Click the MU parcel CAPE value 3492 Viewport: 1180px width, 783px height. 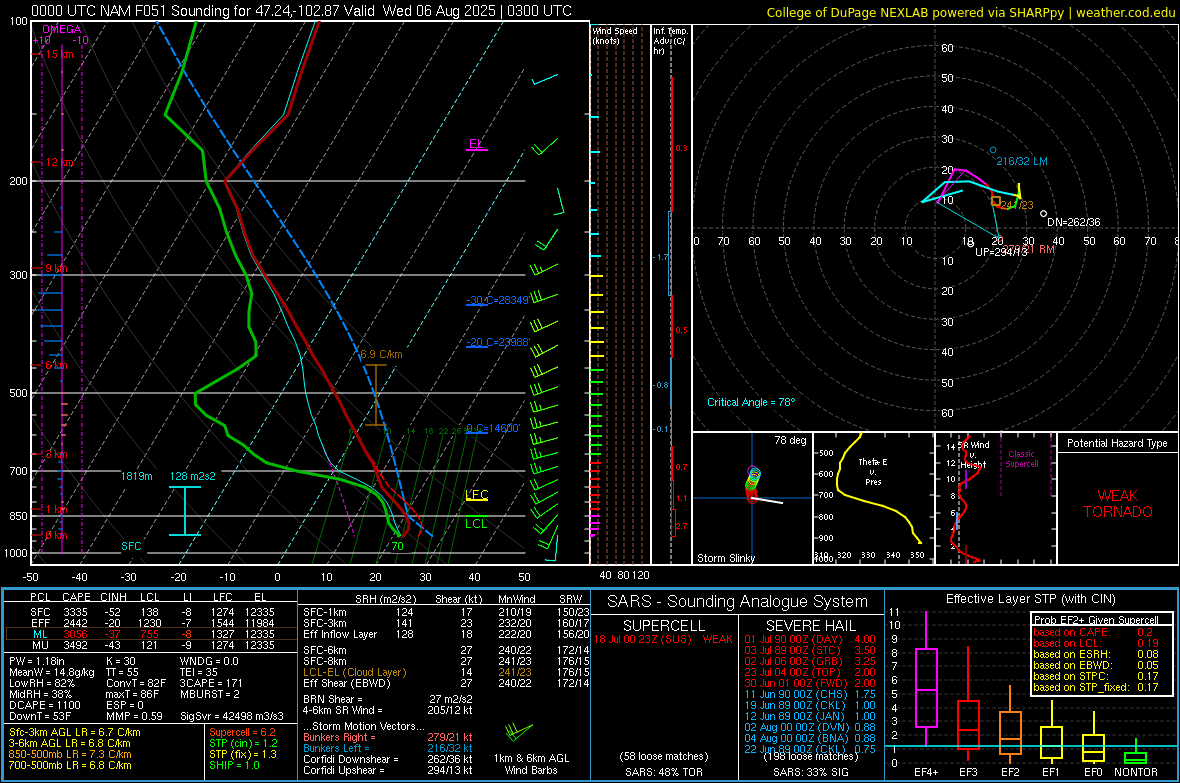76,645
